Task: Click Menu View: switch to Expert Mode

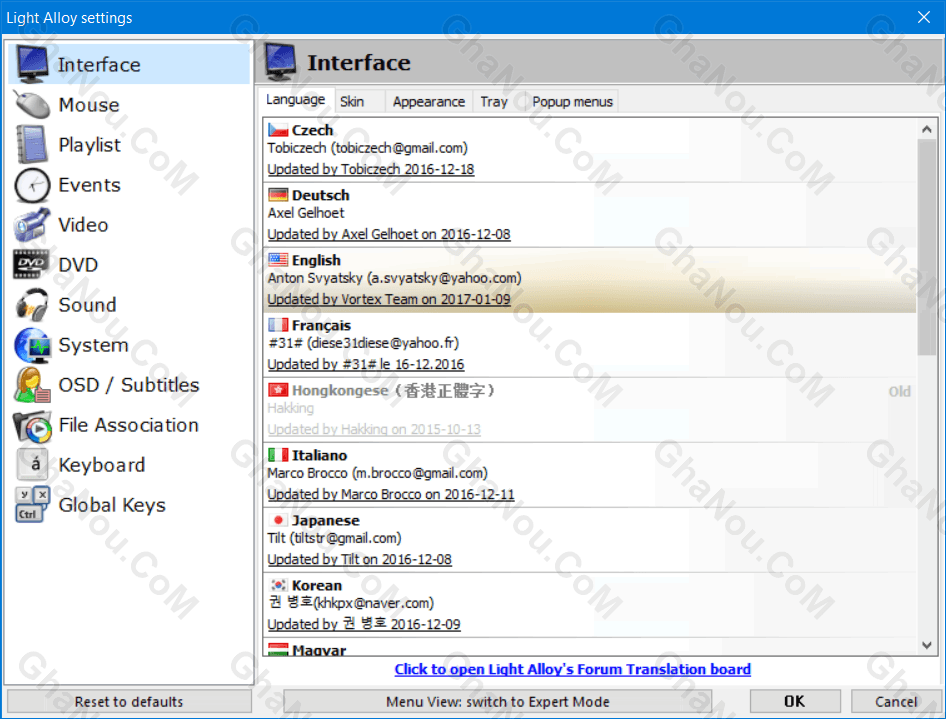Action: coord(498,702)
